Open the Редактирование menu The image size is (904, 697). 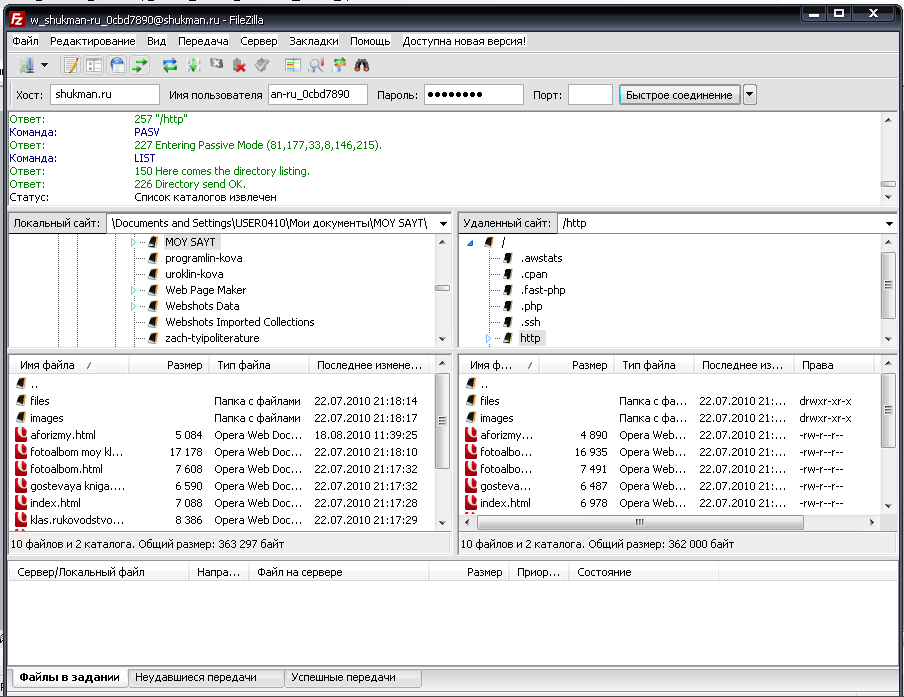click(92, 41)
